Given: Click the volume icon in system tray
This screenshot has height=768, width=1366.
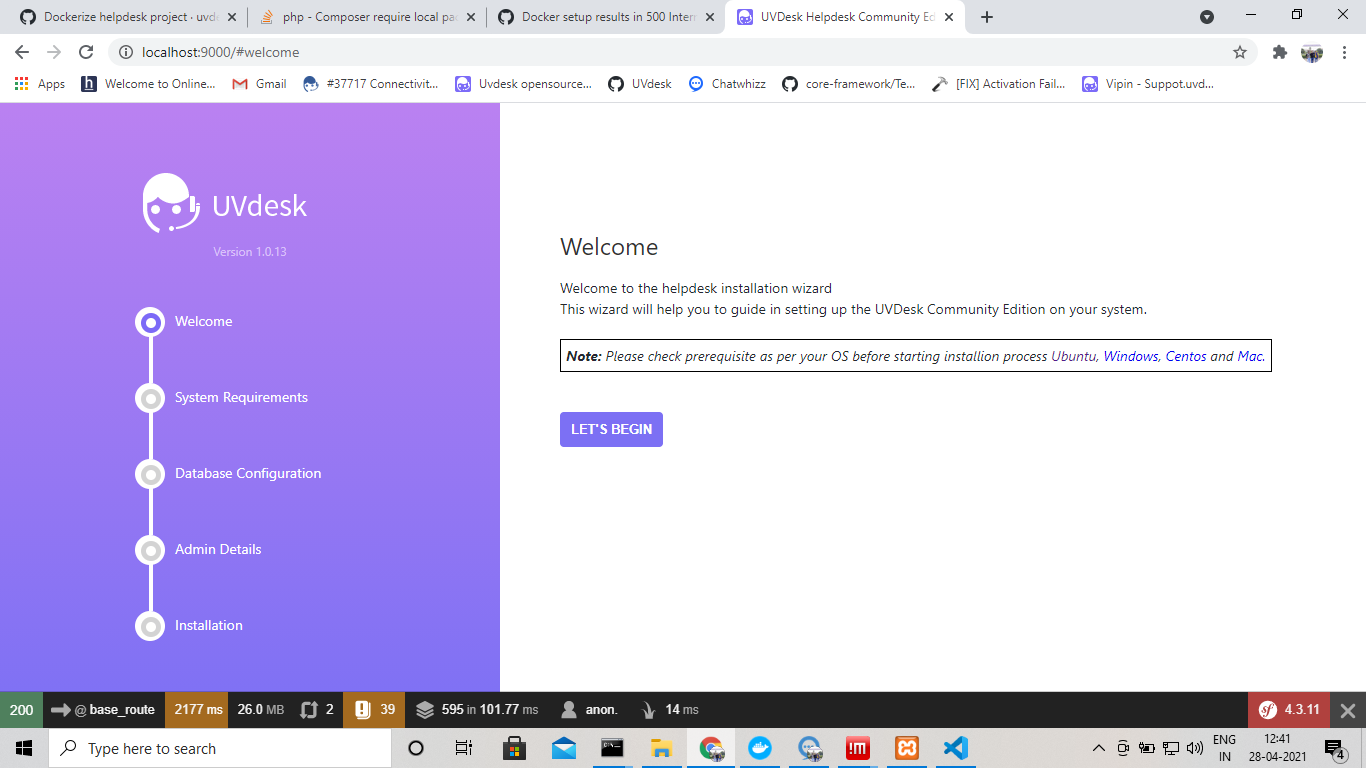Looking at the screenshot, I should coord(1196,748).
